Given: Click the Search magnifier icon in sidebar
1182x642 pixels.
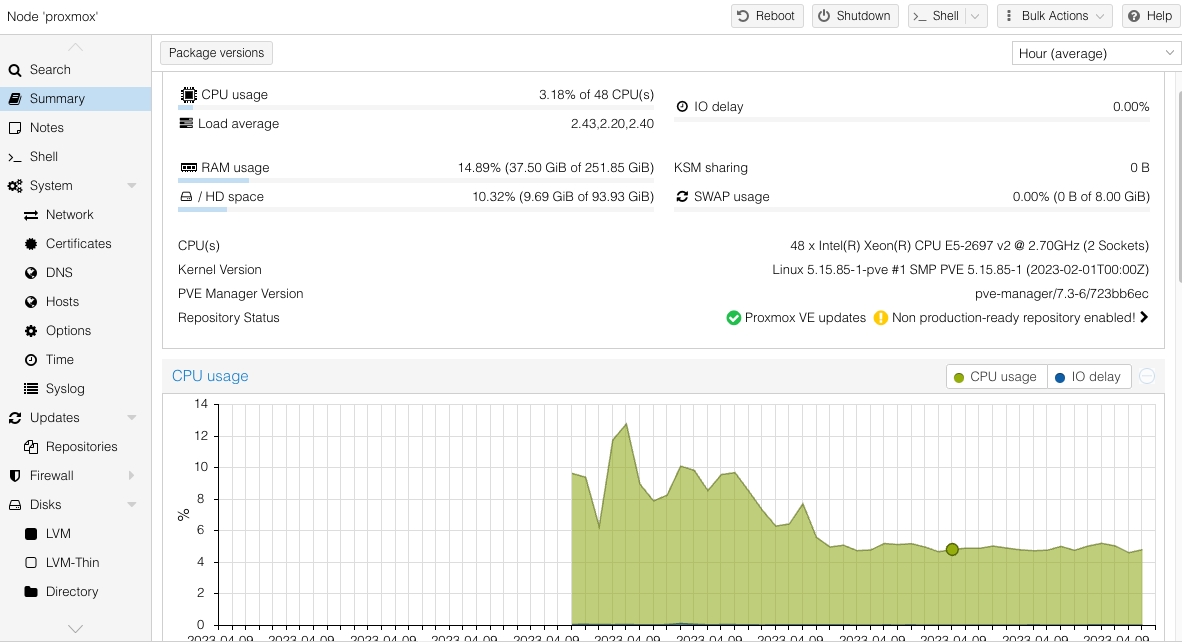Looking at the screenshot, I should (x=14, y=70).
